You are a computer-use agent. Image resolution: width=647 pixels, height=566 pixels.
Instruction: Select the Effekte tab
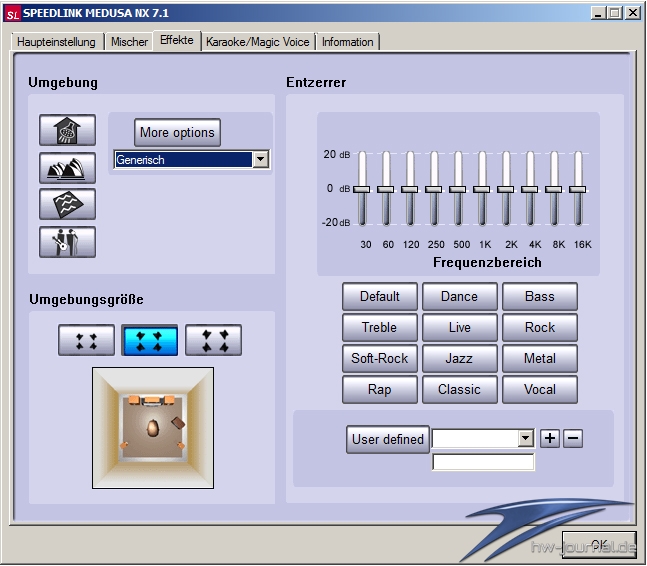coord(177,40)
